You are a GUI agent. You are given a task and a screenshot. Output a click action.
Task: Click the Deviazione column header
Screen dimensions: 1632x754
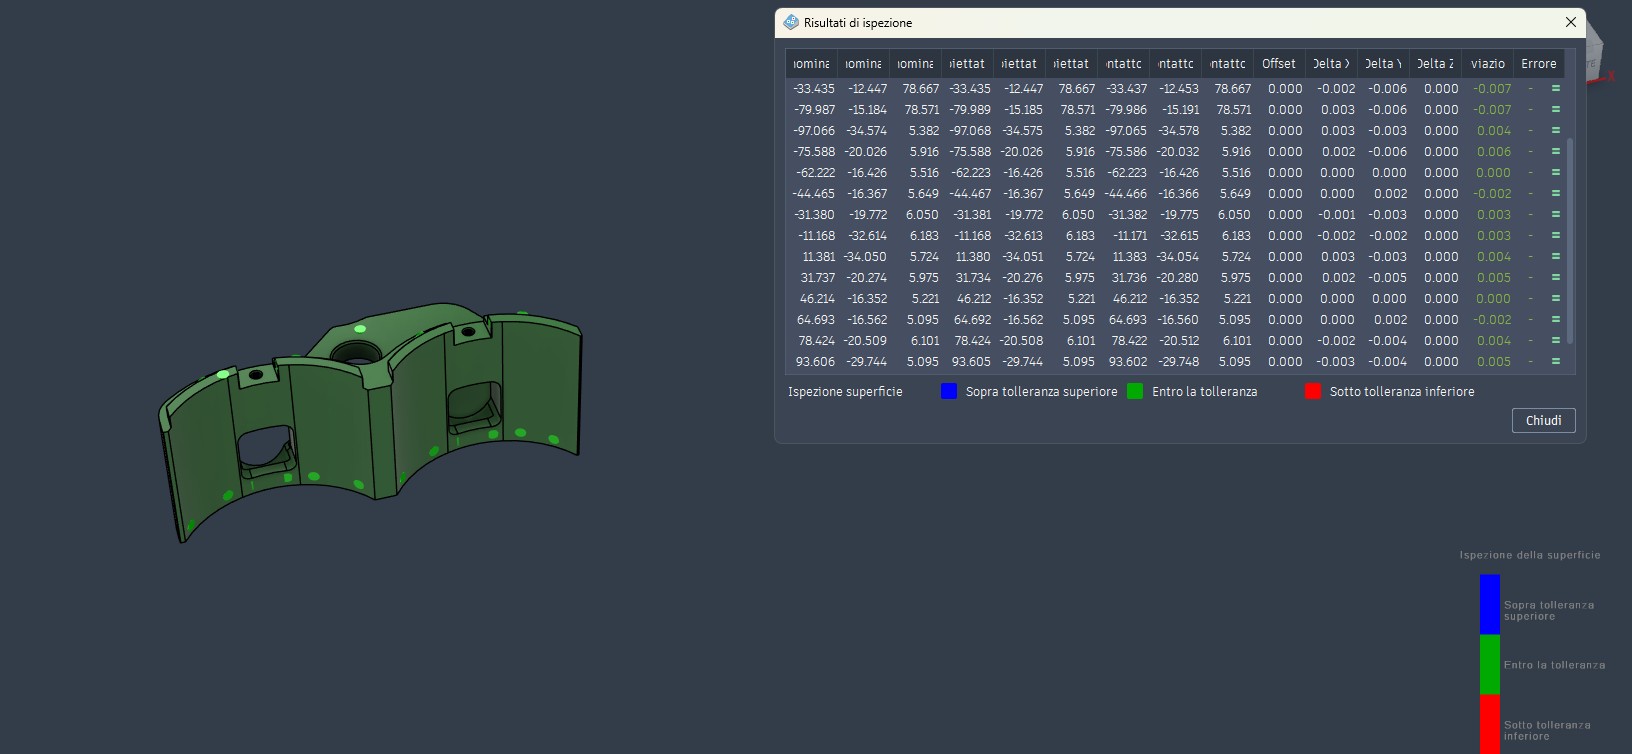pos(1487,63)
